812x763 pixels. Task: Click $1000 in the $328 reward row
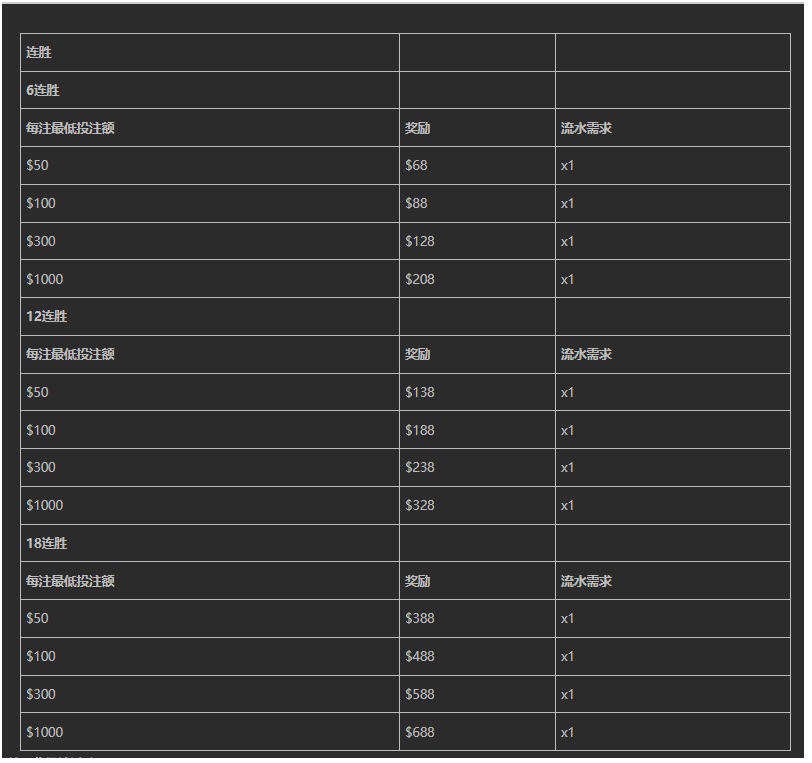coord(44,505)
